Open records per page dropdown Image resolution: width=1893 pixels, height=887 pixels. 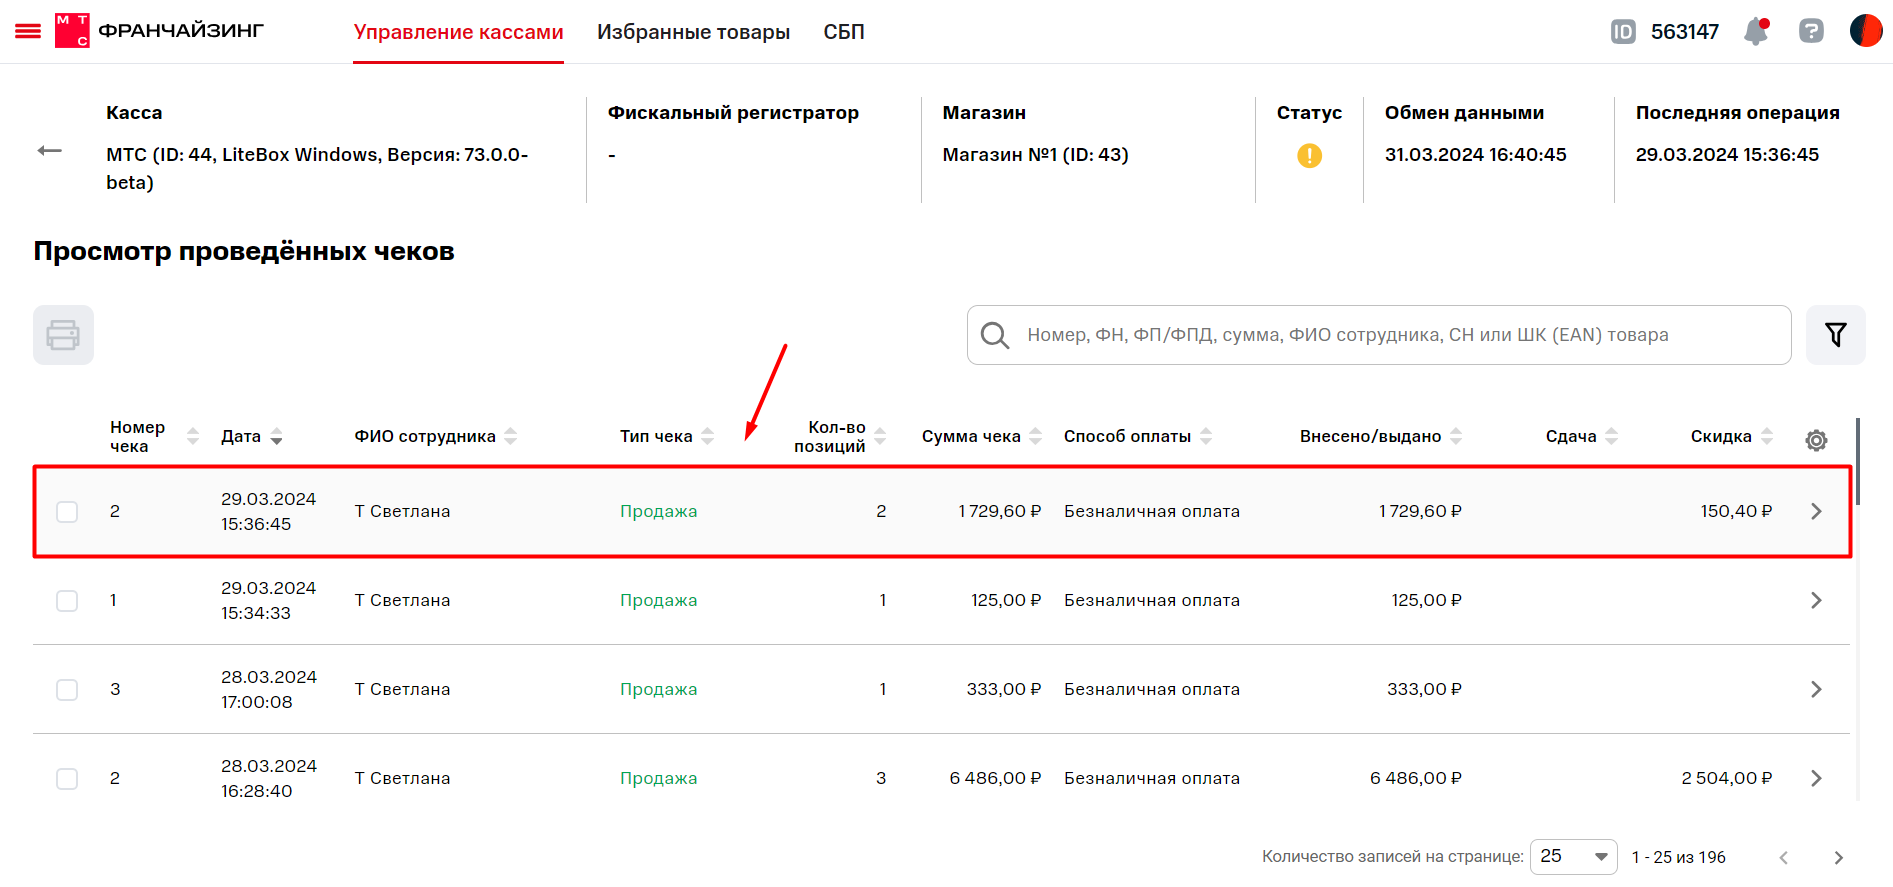point(1573,857)
